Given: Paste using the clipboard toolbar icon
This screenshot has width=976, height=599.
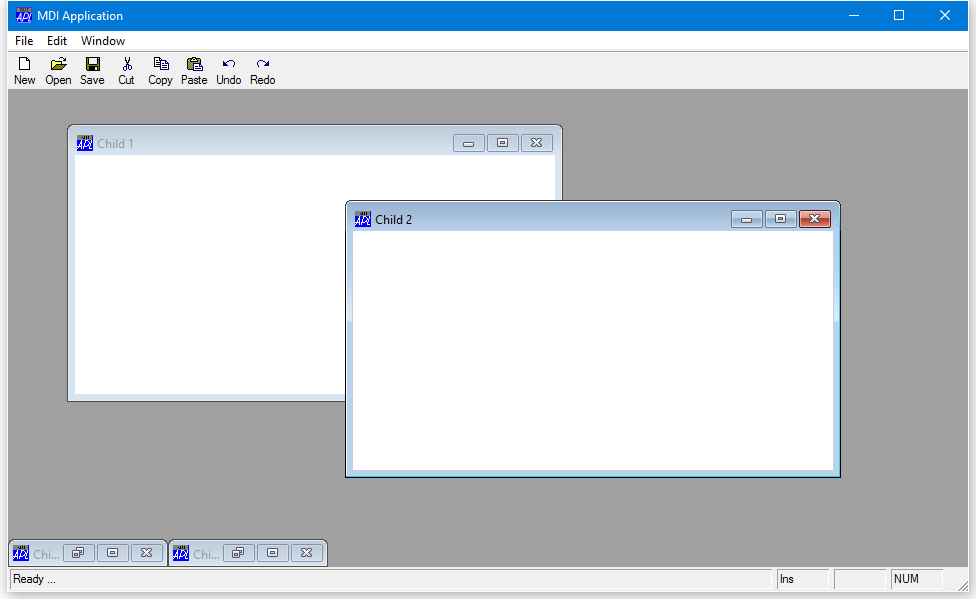Looking at the screenshot, I should click(194, 70).
